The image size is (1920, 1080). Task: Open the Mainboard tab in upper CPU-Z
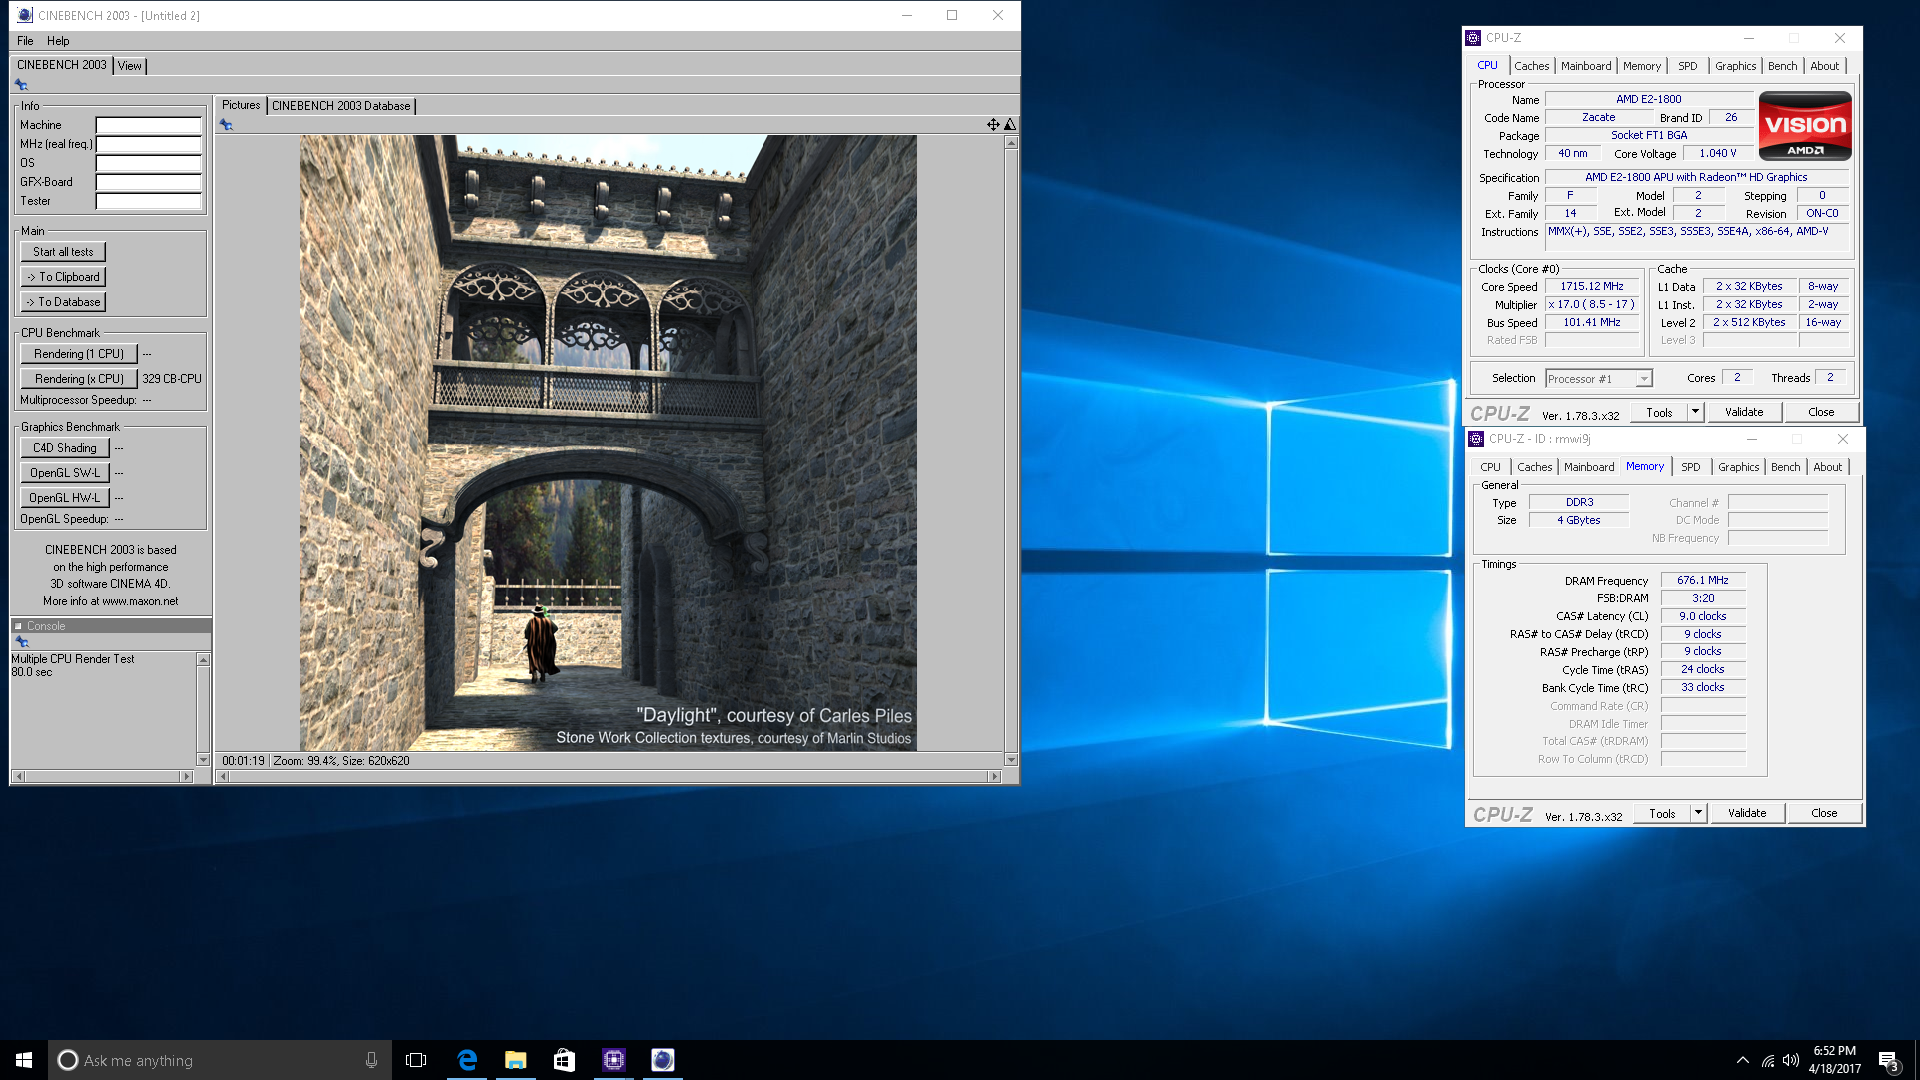[x=1586, y=66]
